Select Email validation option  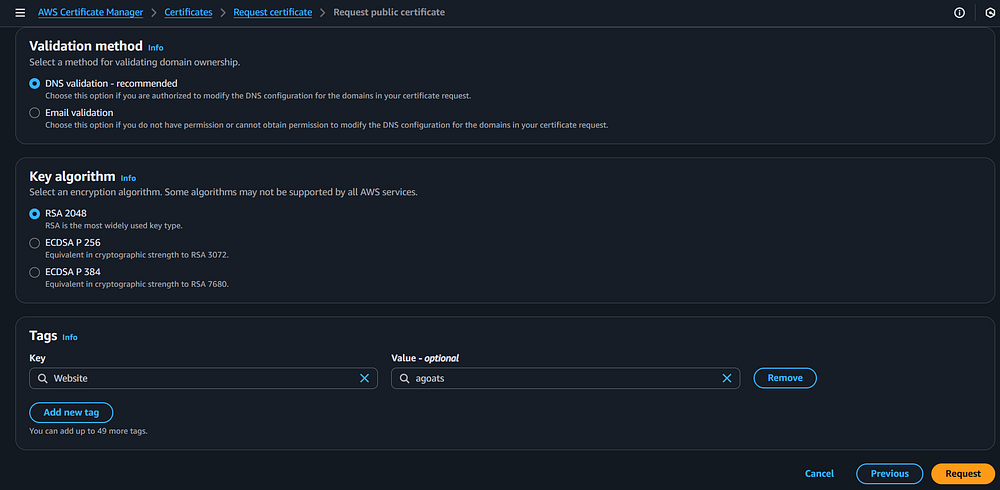click(35, 113)
